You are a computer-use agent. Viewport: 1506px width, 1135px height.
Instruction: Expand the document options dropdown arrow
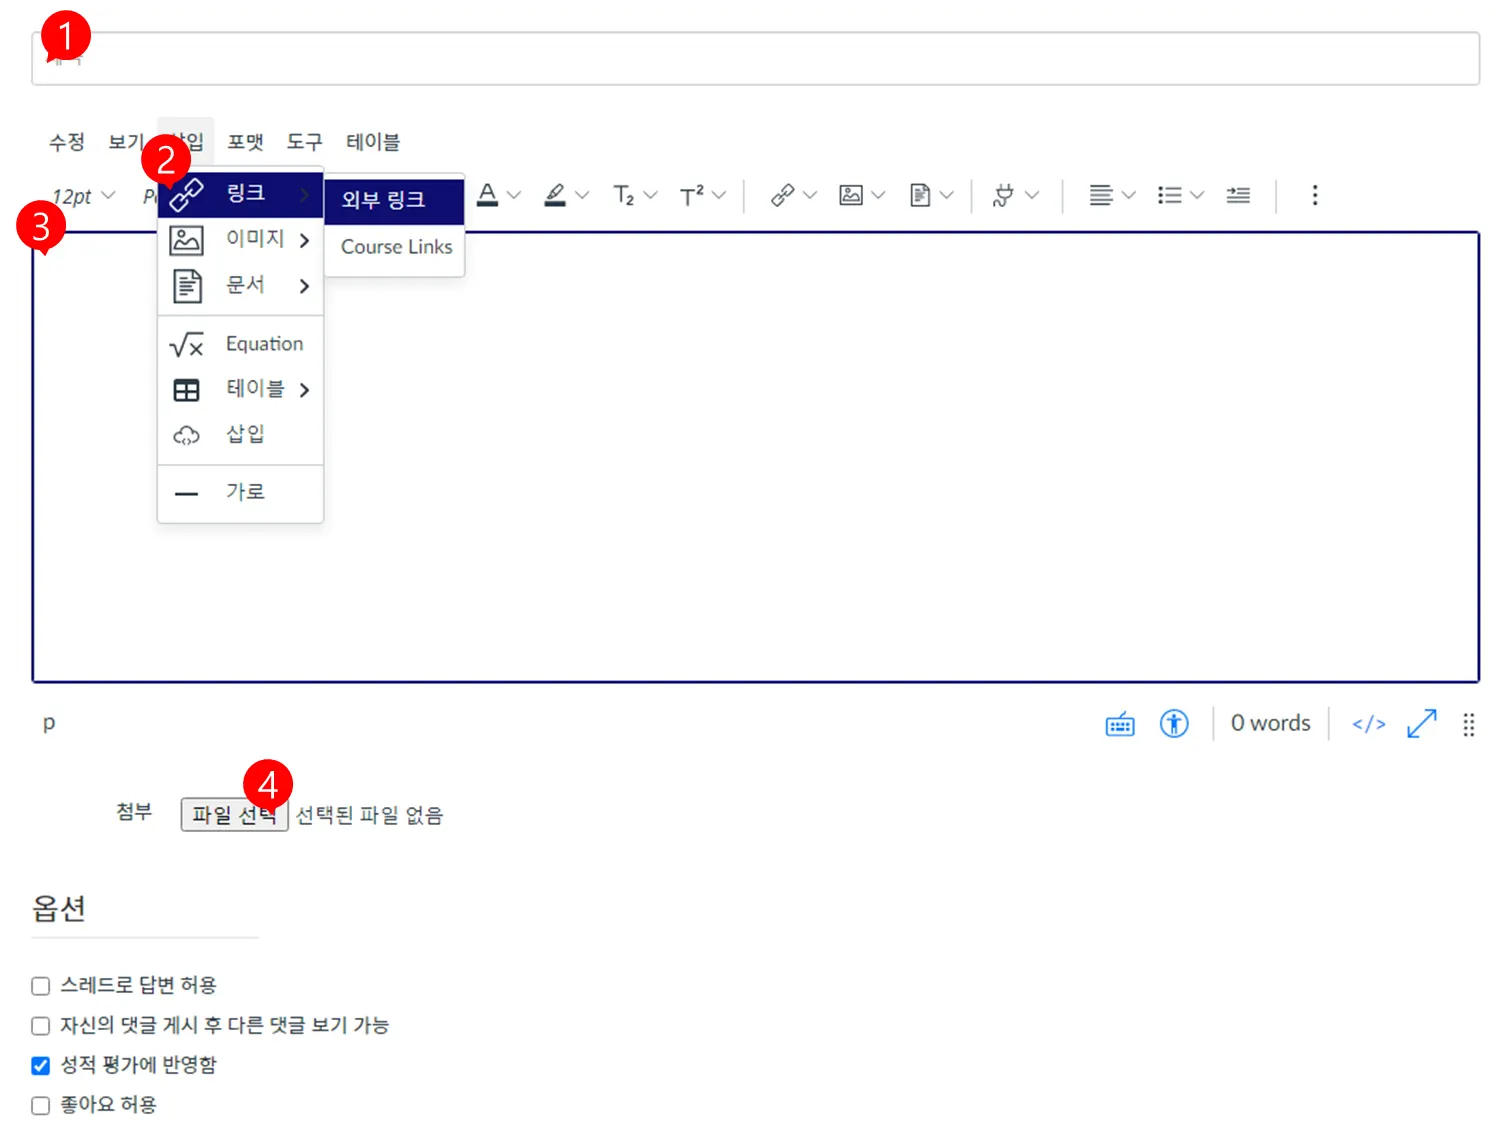pyautogui.click(x=946, y=195)
